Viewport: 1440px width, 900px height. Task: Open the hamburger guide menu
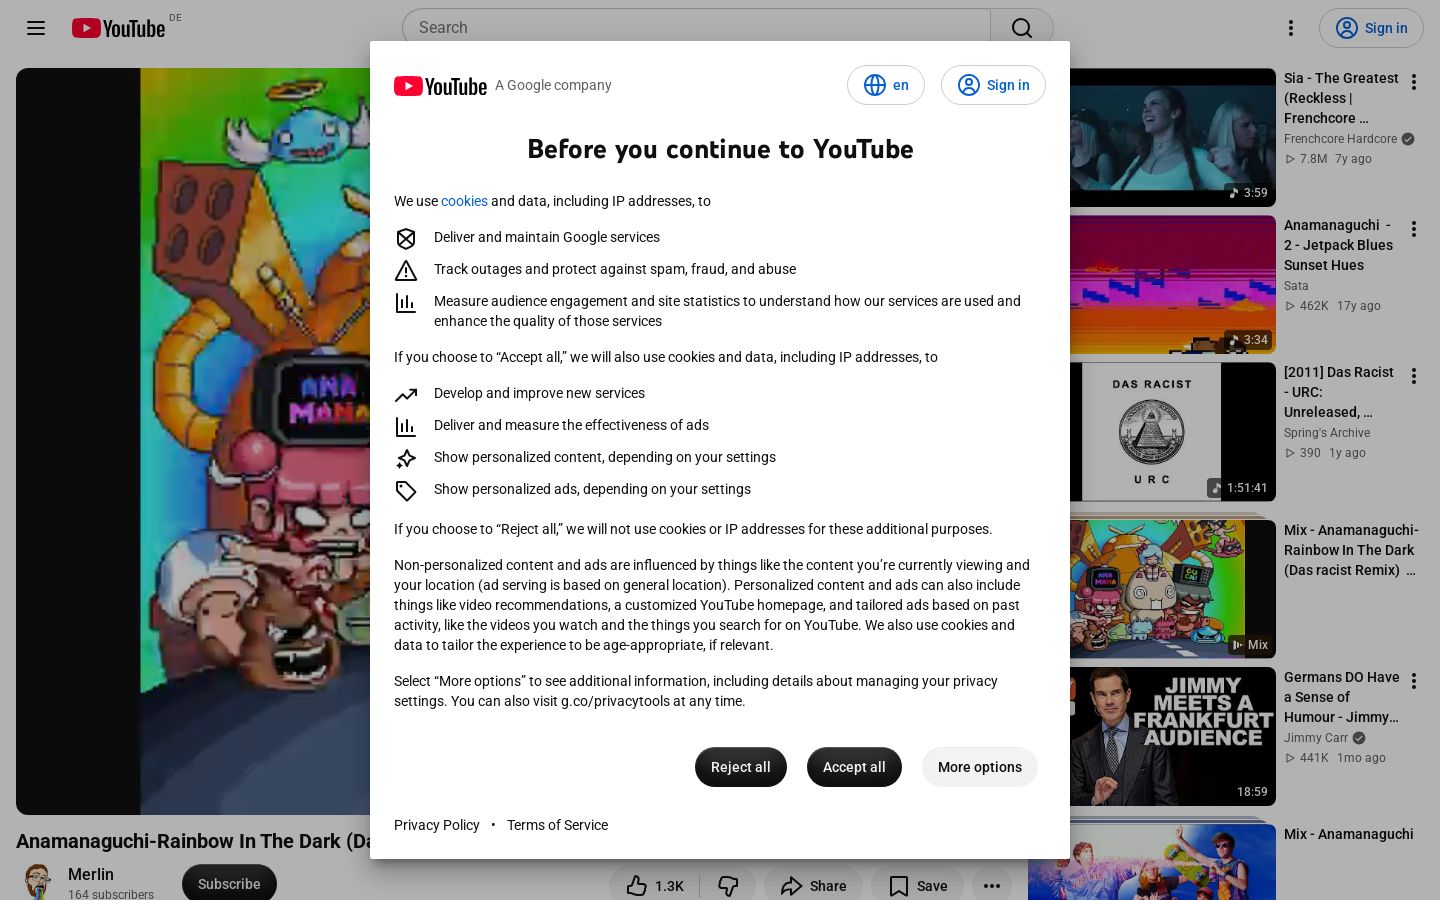point(36,28)
